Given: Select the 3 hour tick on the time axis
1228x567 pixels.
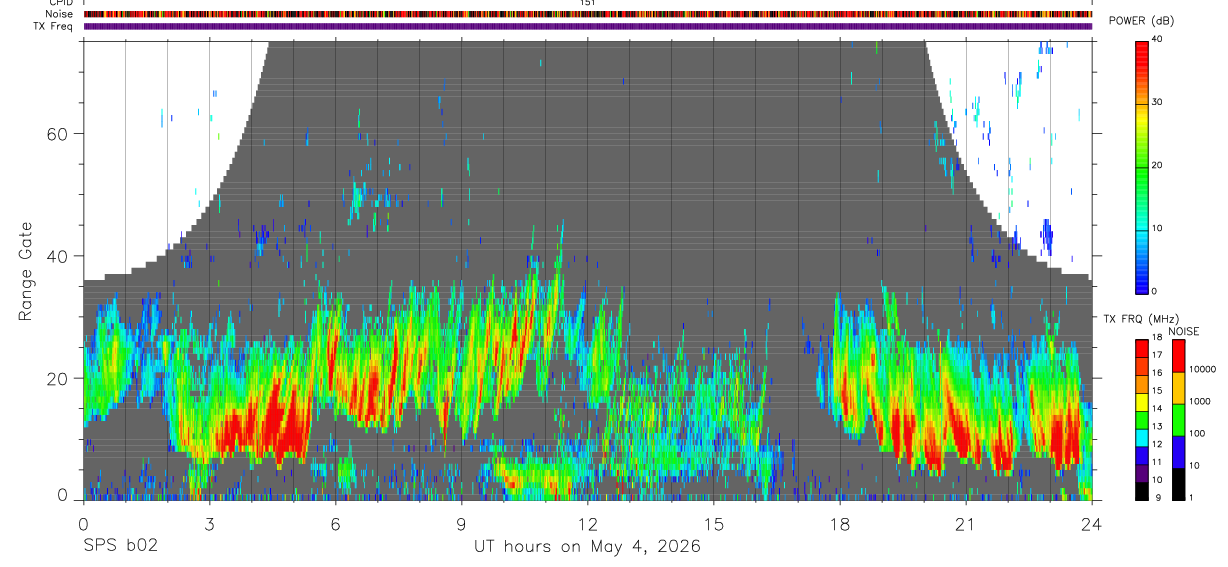Looking at the screenshot, I should coord(209,524).
